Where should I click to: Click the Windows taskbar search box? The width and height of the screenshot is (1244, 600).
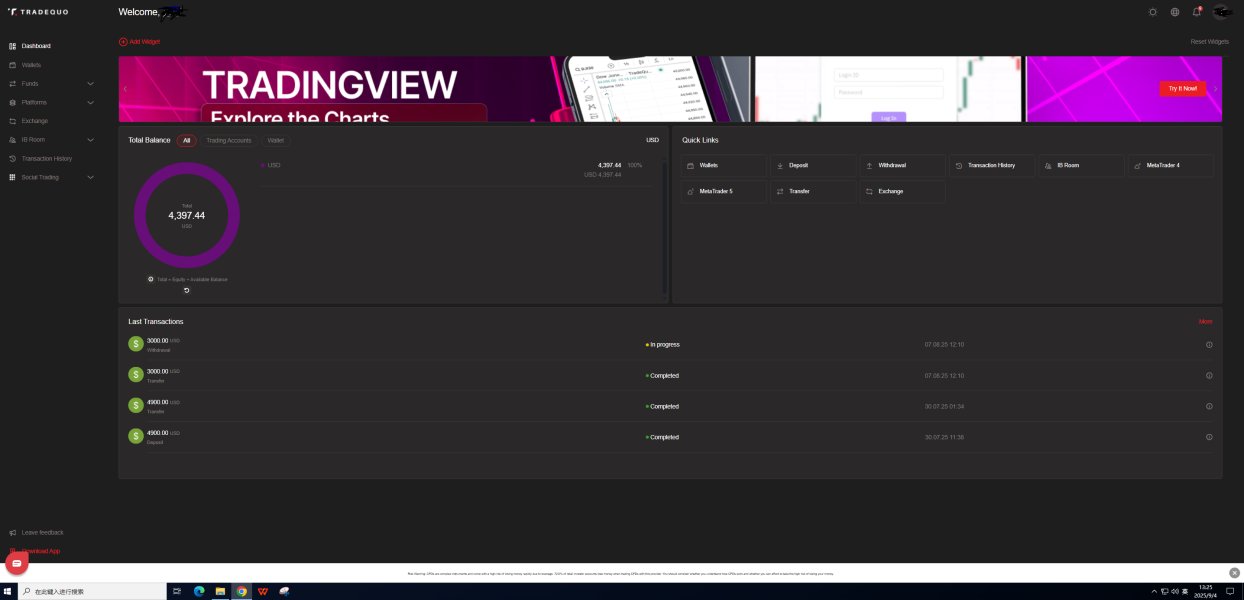coord(92,591)
